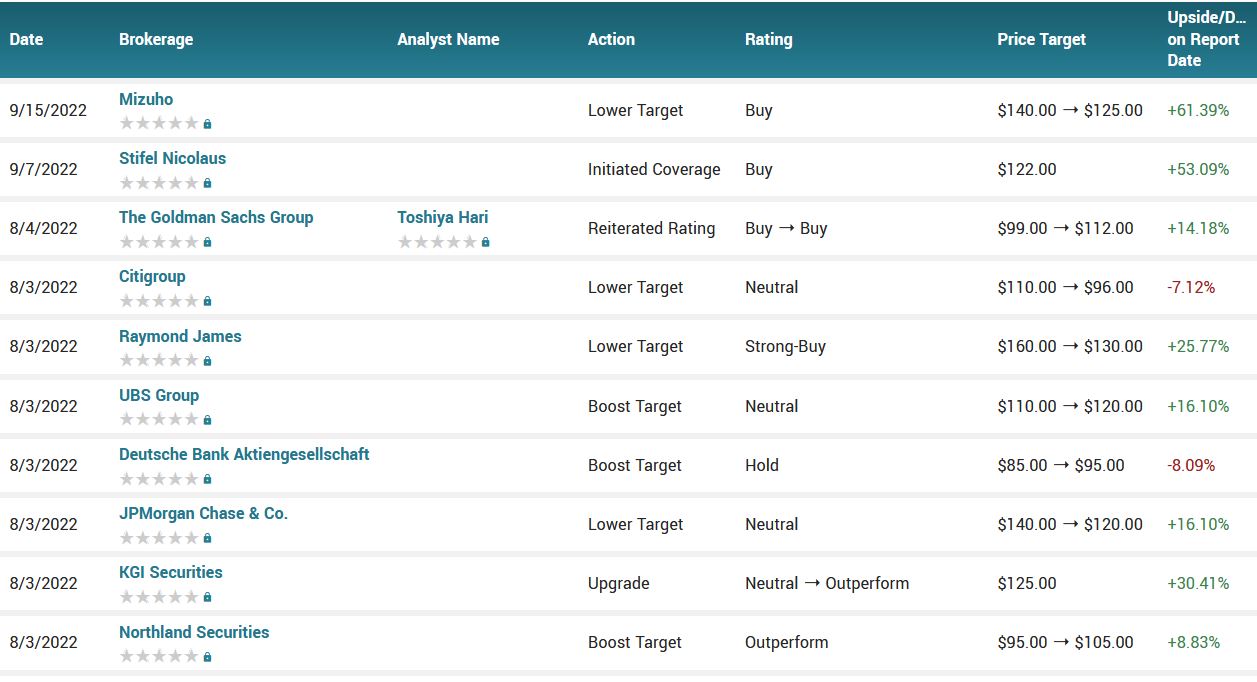Sort by Upside on Report Date header

coord(1207,39)
